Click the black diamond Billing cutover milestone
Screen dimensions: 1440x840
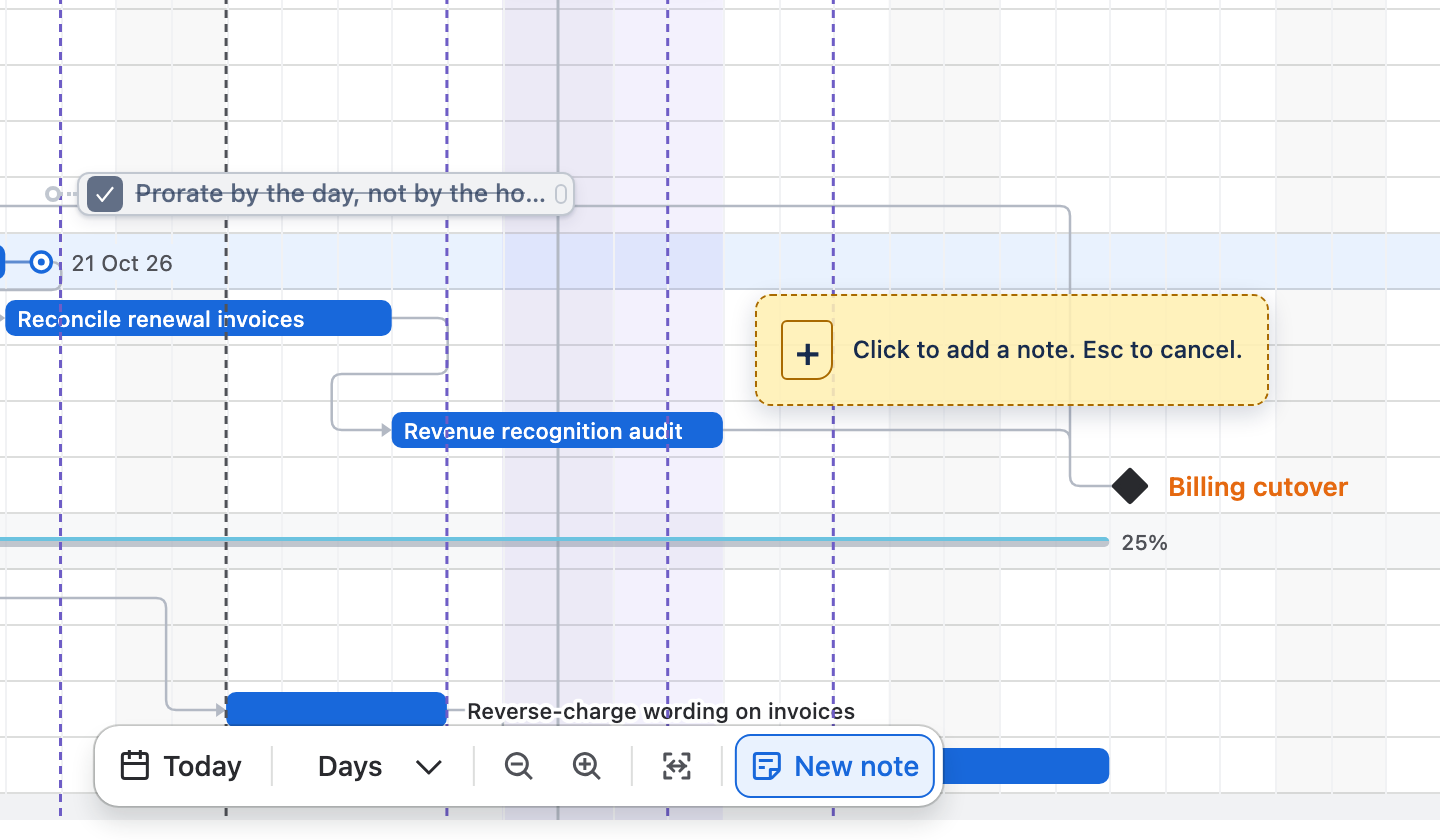[x=1130, y=486]
